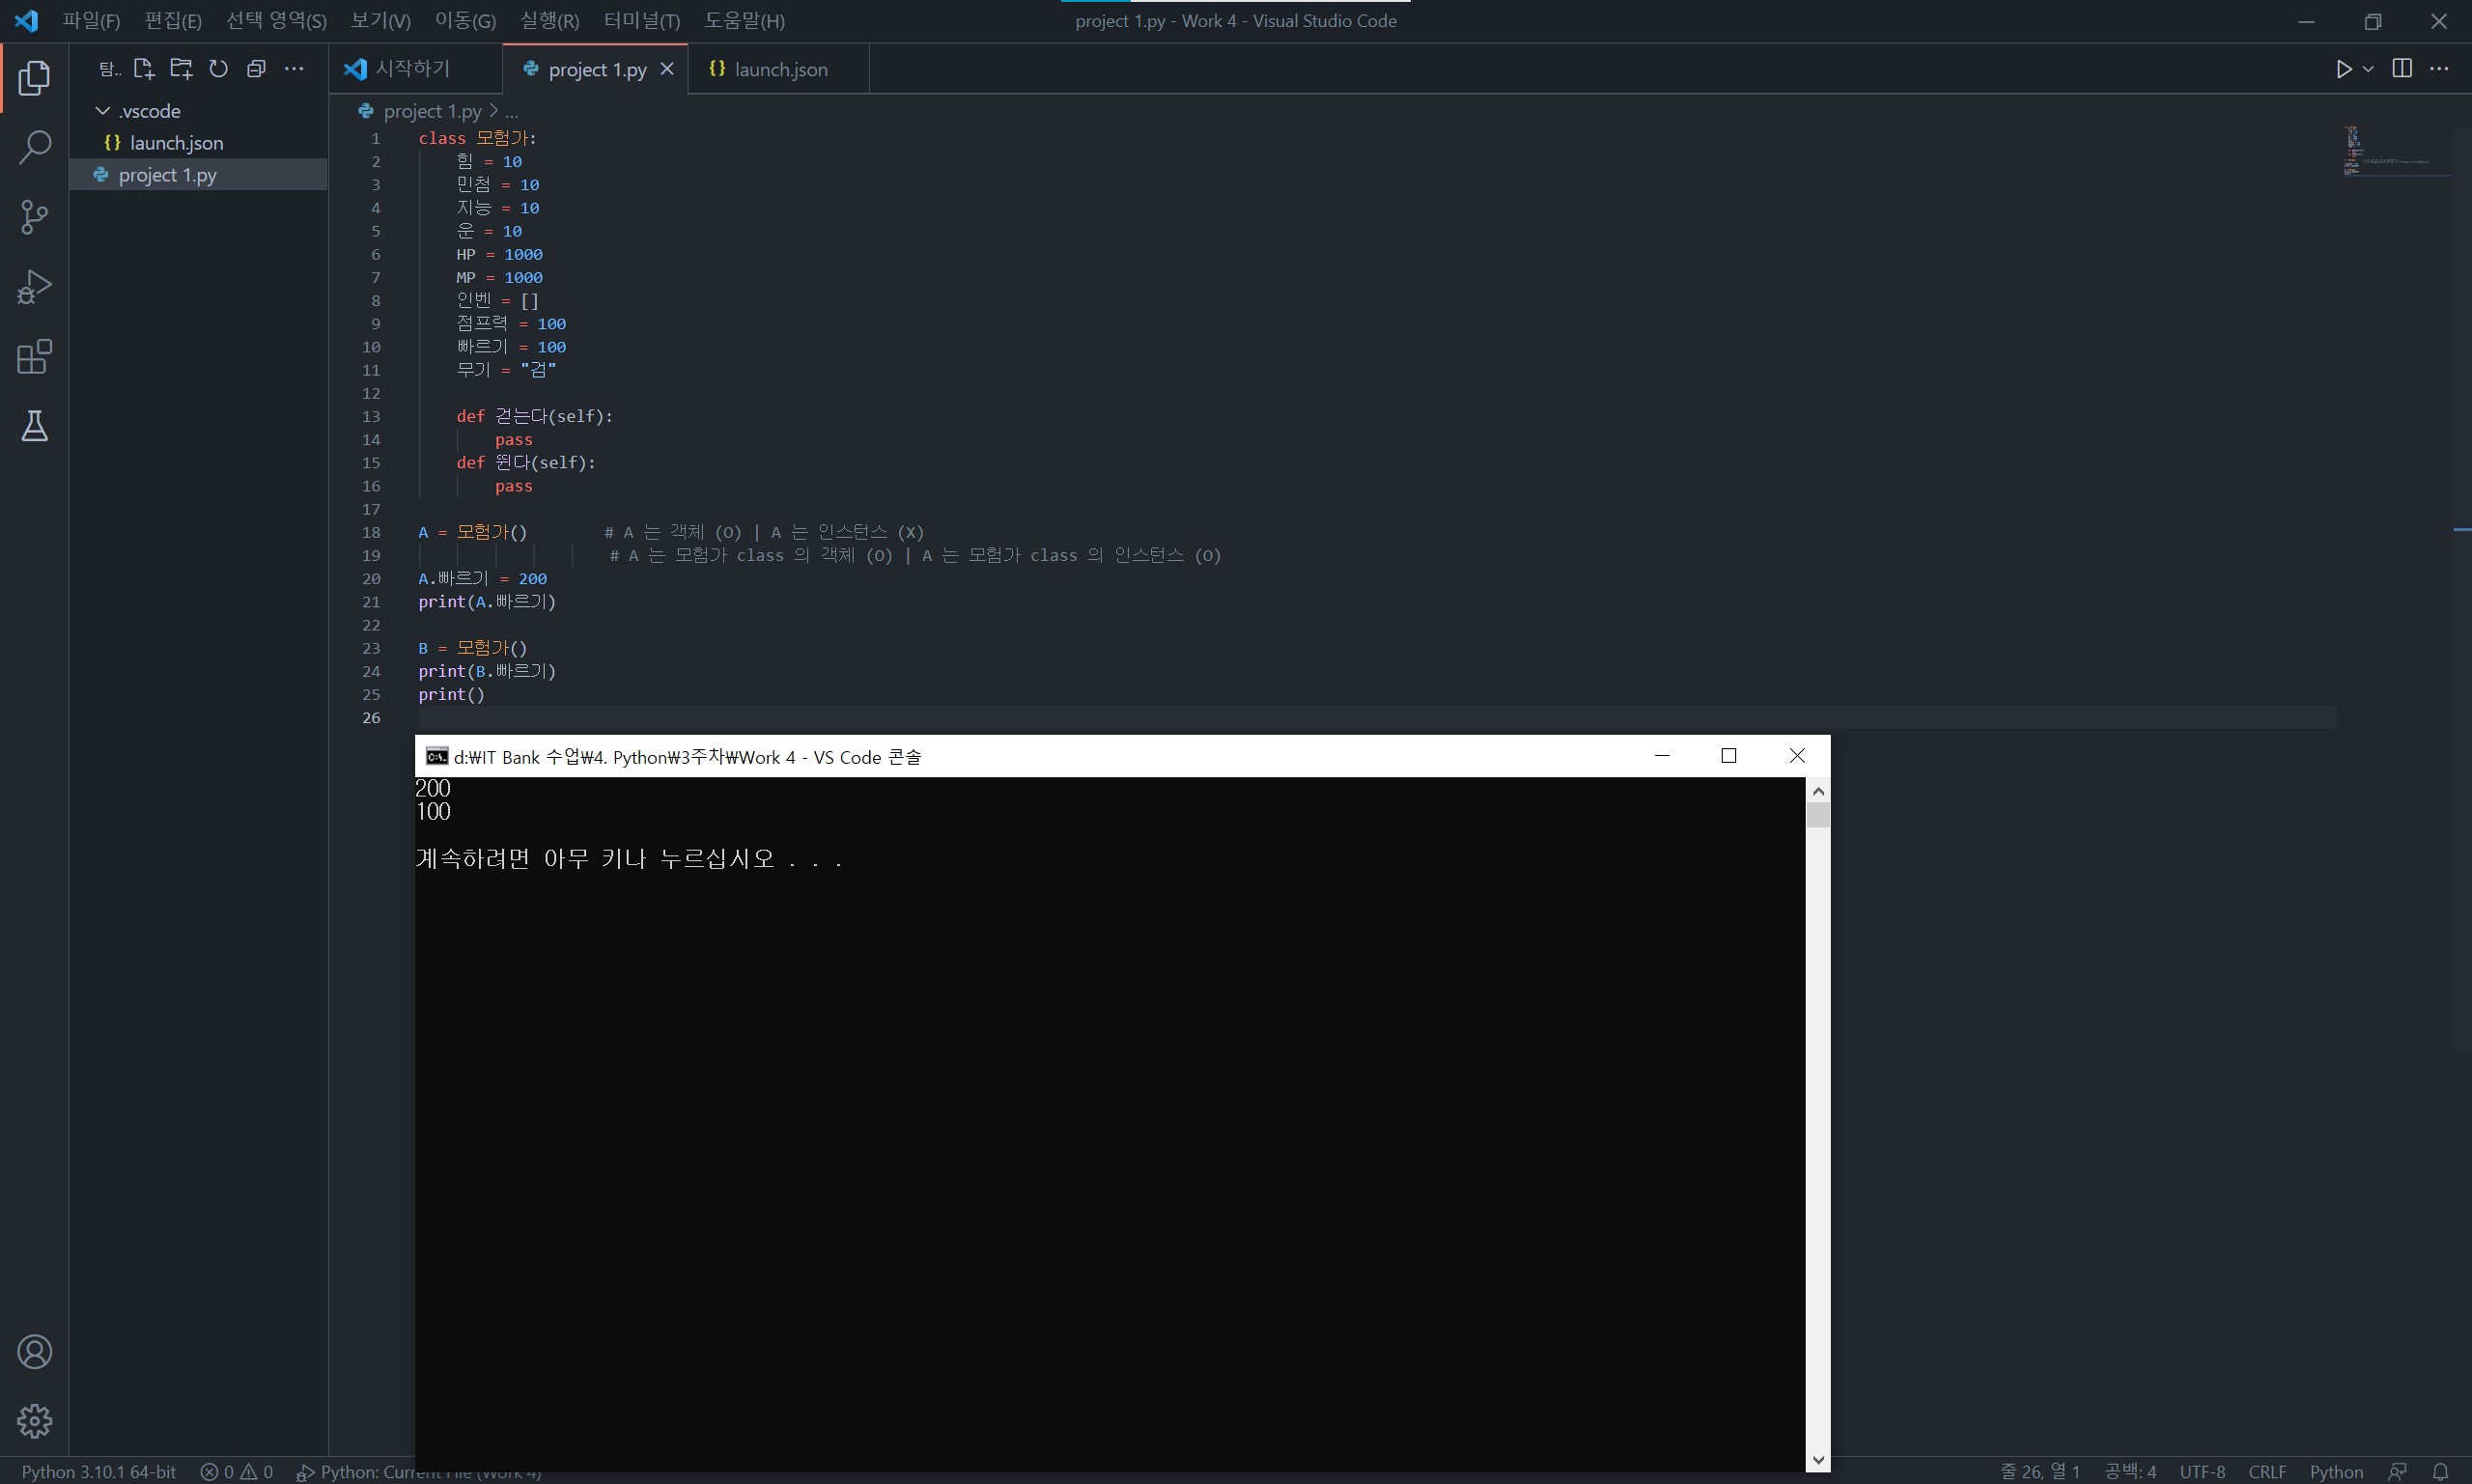Click the New Folder icon in explorer
The width and height of the screenshot is (2472, 1484).
pyautogui.click(x=181, y=69)
